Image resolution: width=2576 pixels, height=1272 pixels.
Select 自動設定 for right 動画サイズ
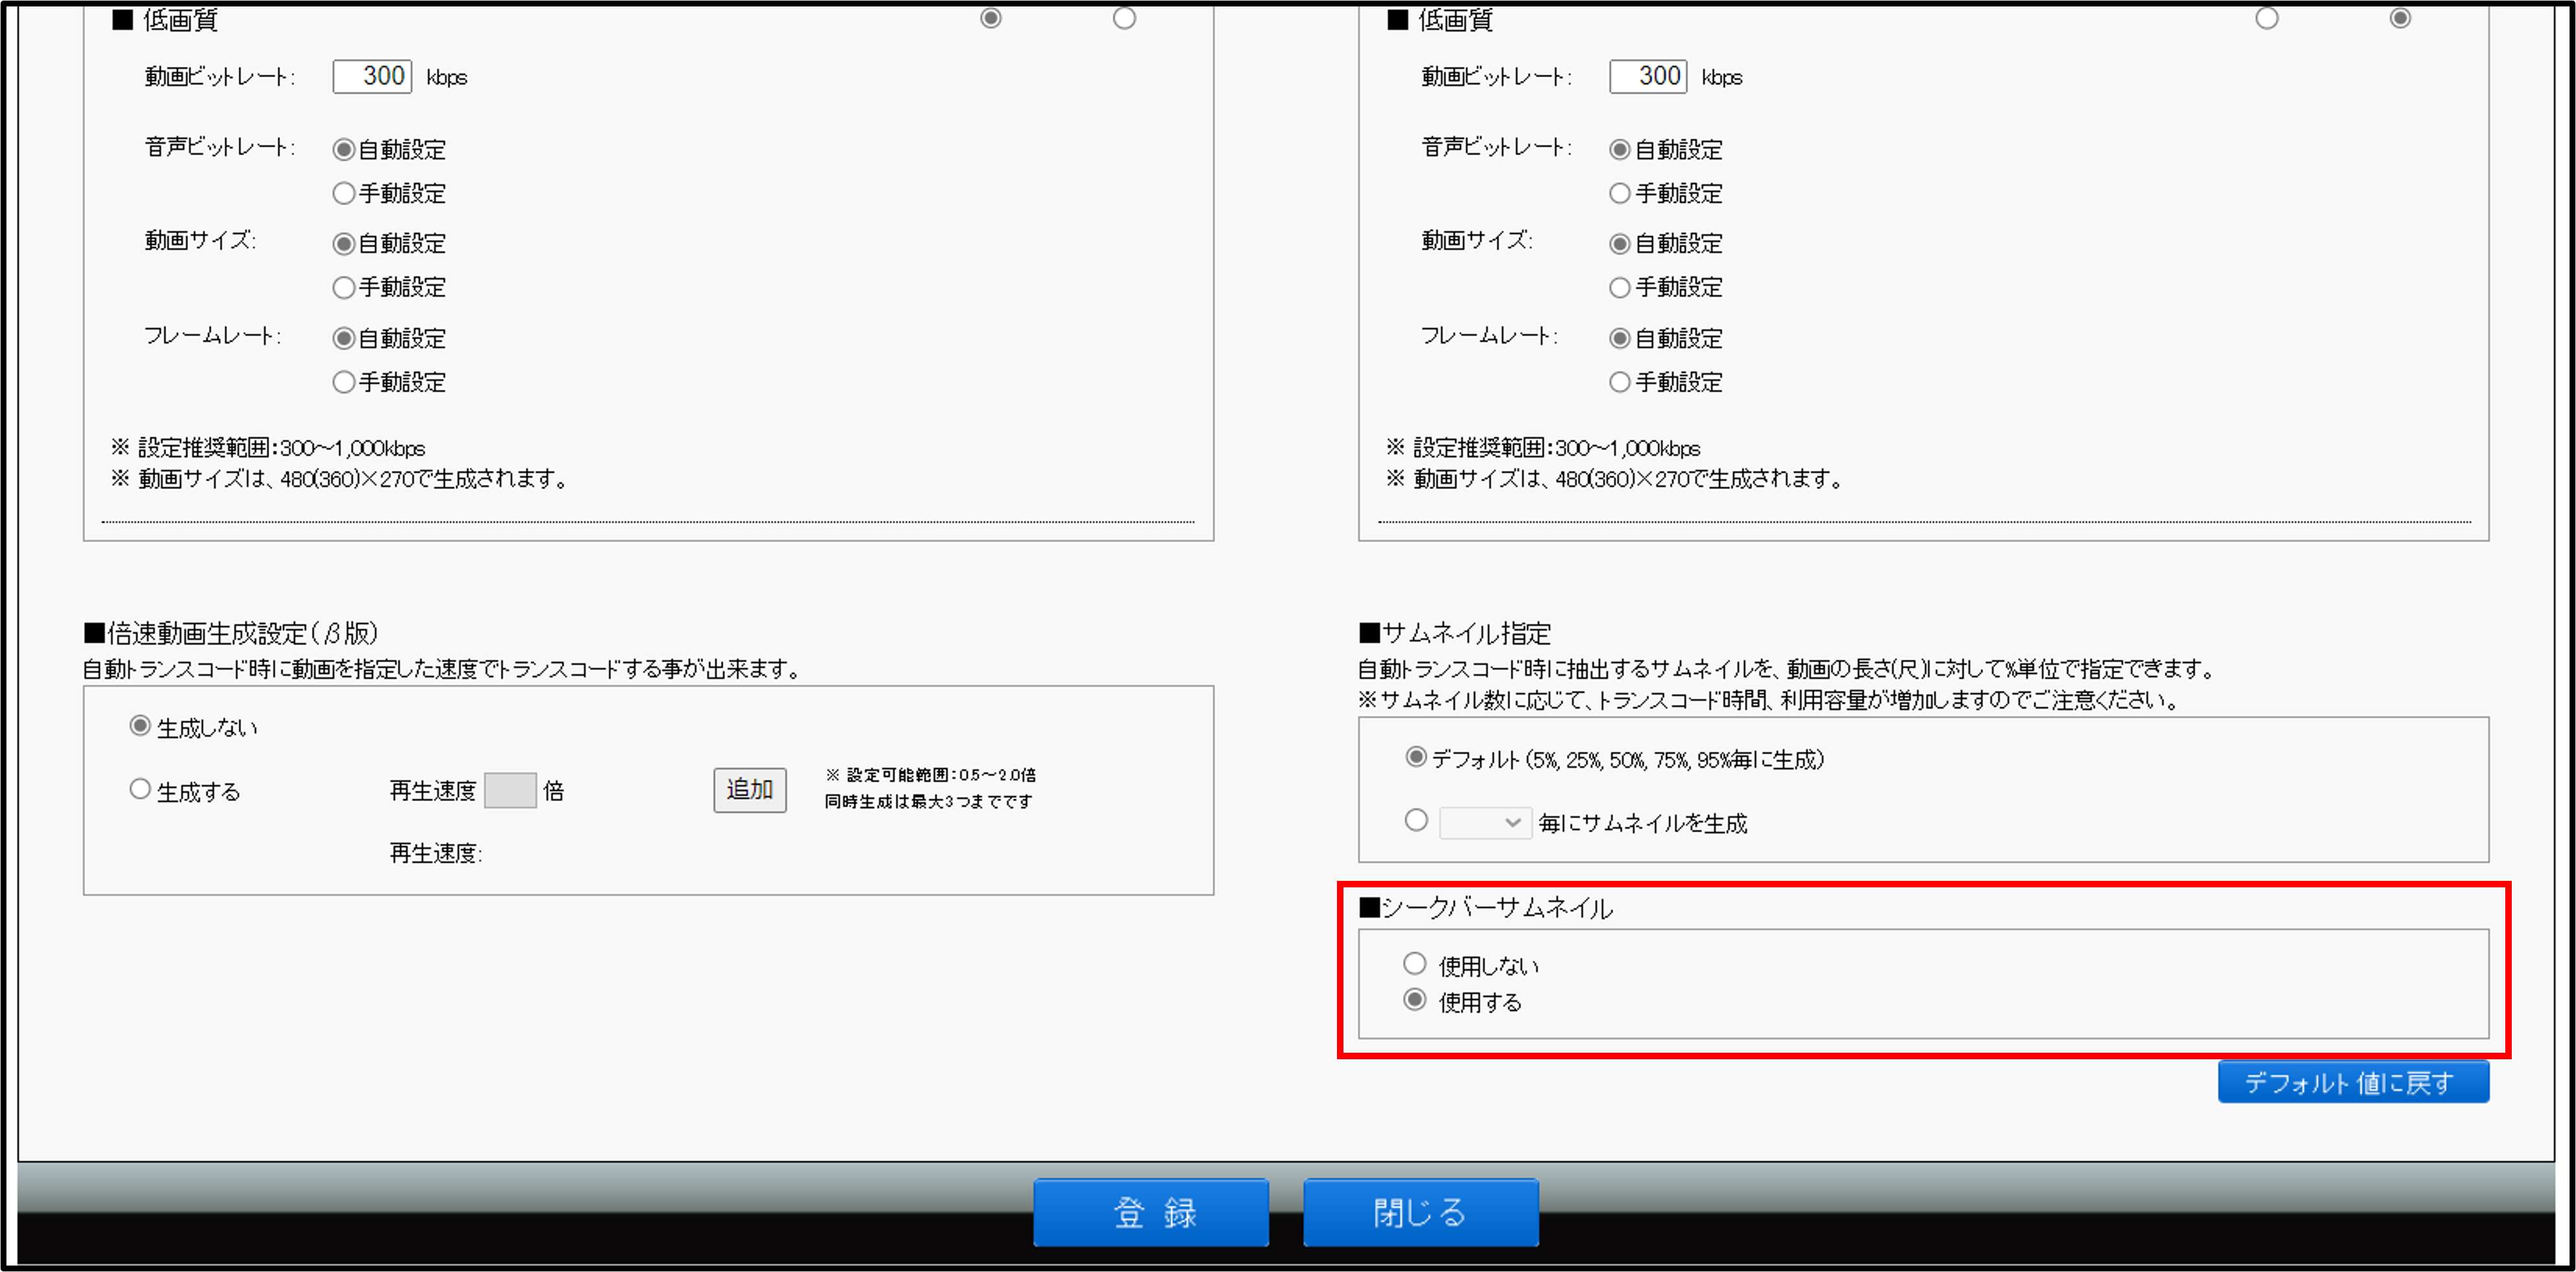coord(1620,243)
